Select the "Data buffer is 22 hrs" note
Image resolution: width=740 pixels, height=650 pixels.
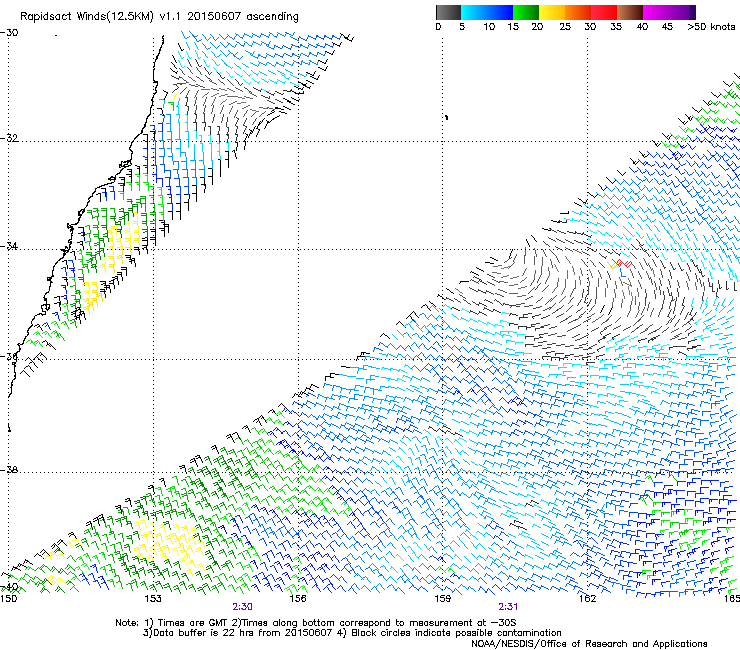(x=237, y=633)
